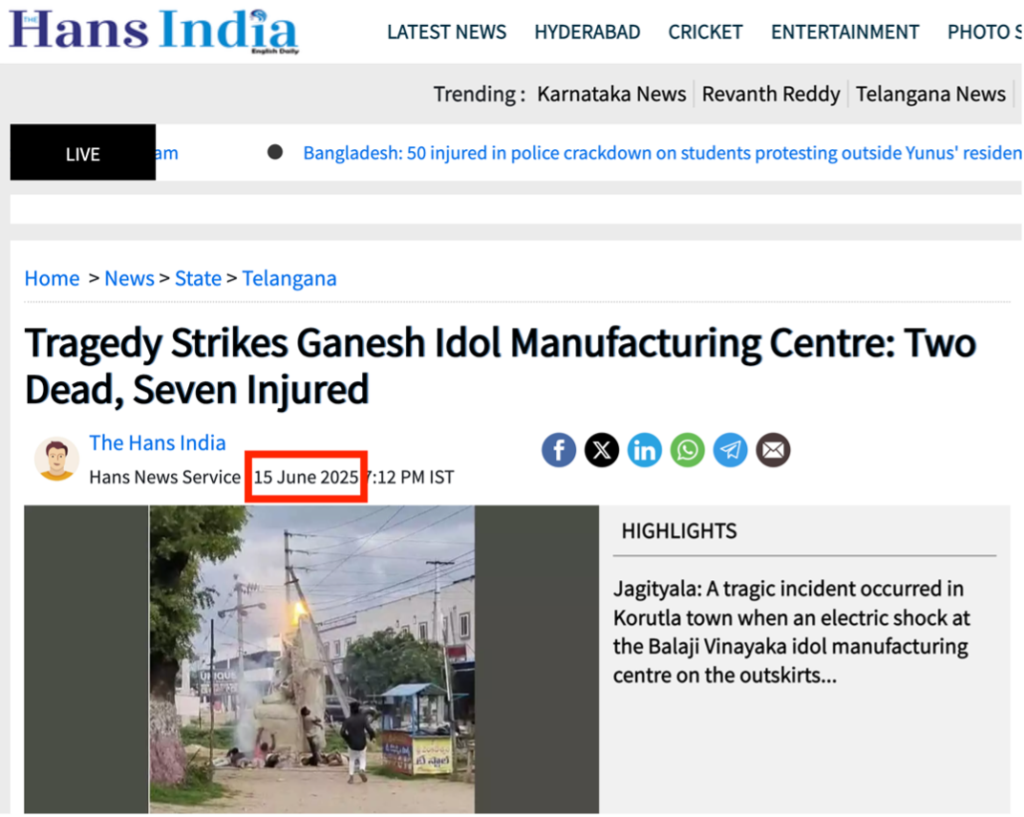Click the LIVE ticker button

[x=83, y=152]
